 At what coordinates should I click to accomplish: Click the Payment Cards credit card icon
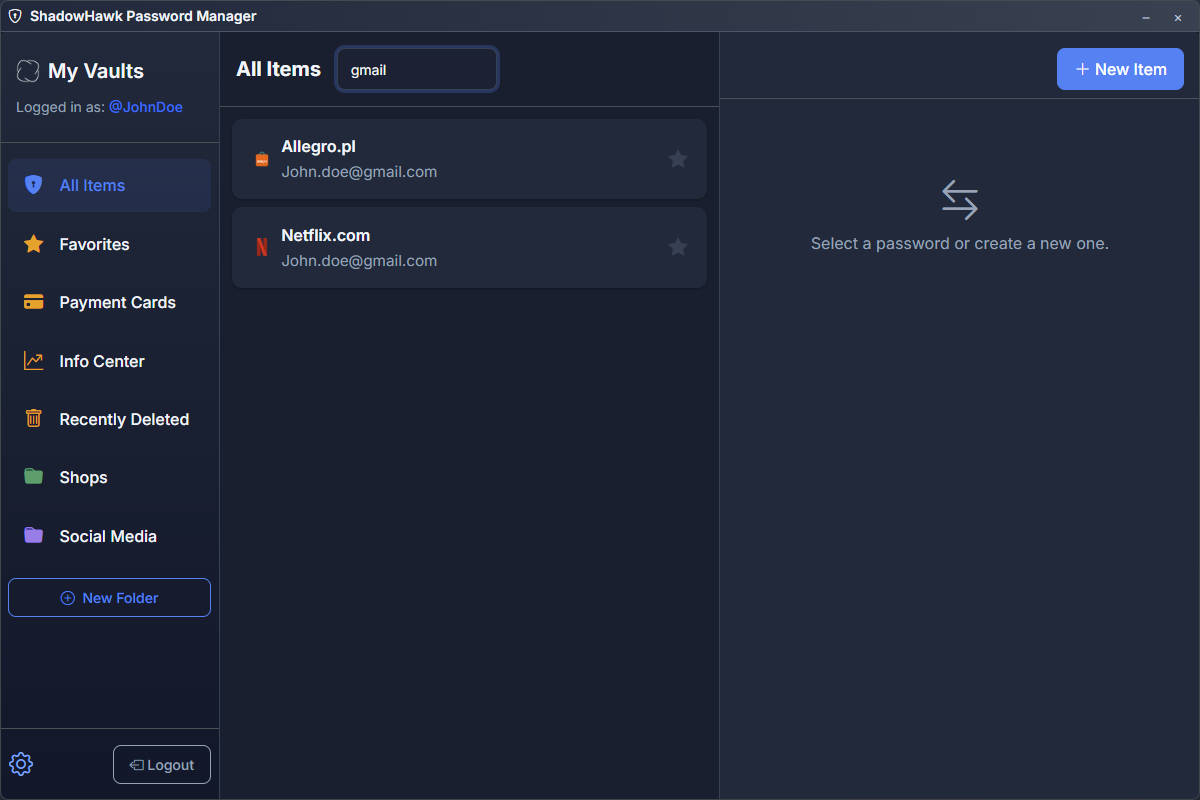coord(33,302)
